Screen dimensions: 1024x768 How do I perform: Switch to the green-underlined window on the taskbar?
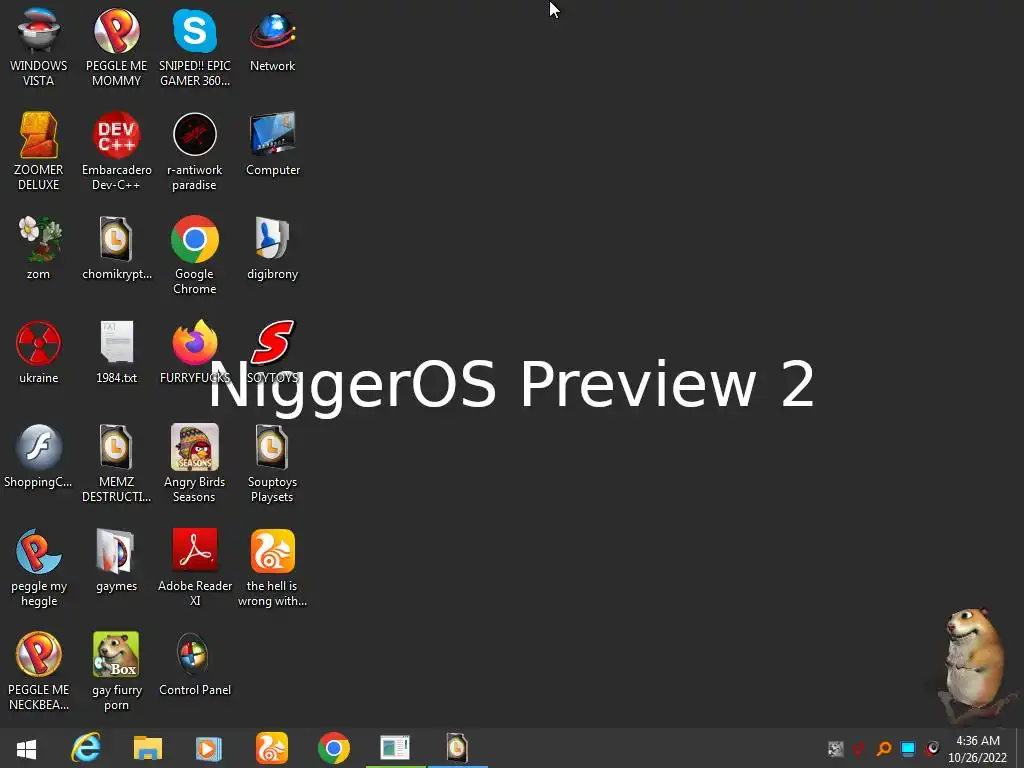tap(395, 748)
